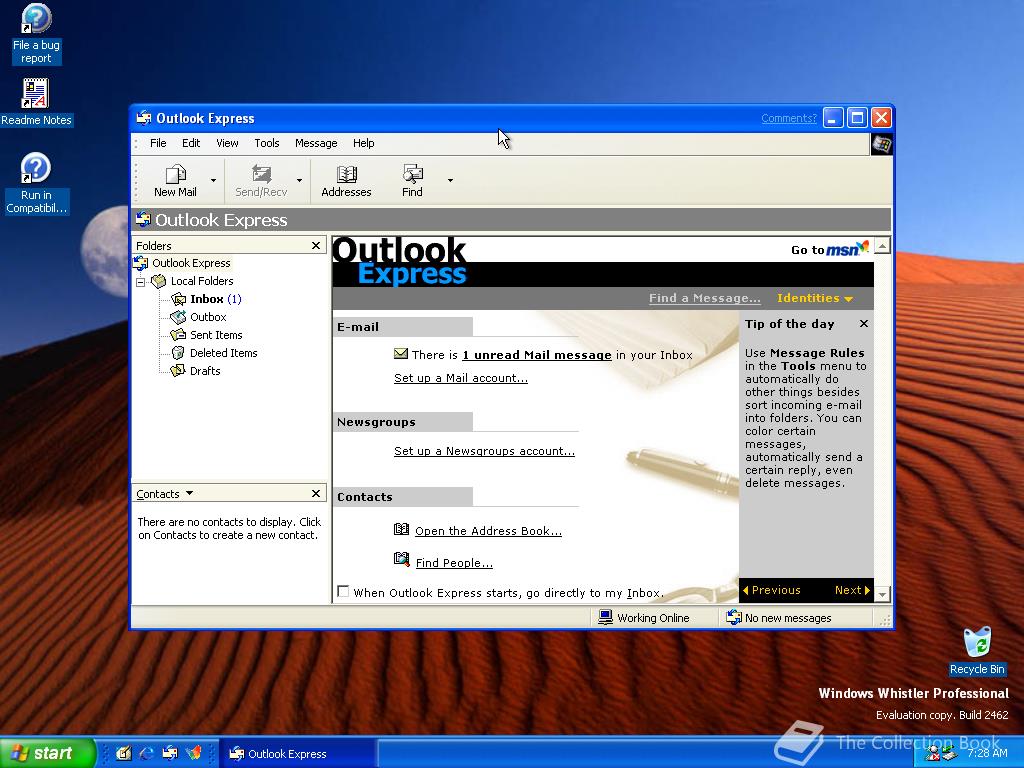Open the Find dropdown arrow
1024x768 pixels.
(x=450, y=180)
